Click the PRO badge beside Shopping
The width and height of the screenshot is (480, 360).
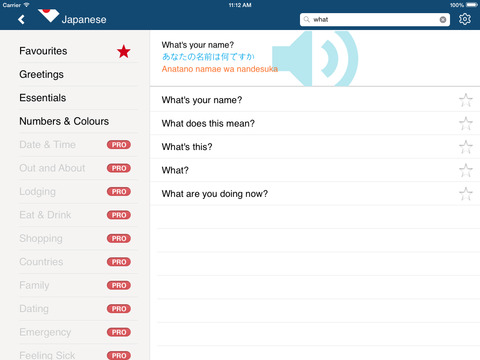[119, 239]
